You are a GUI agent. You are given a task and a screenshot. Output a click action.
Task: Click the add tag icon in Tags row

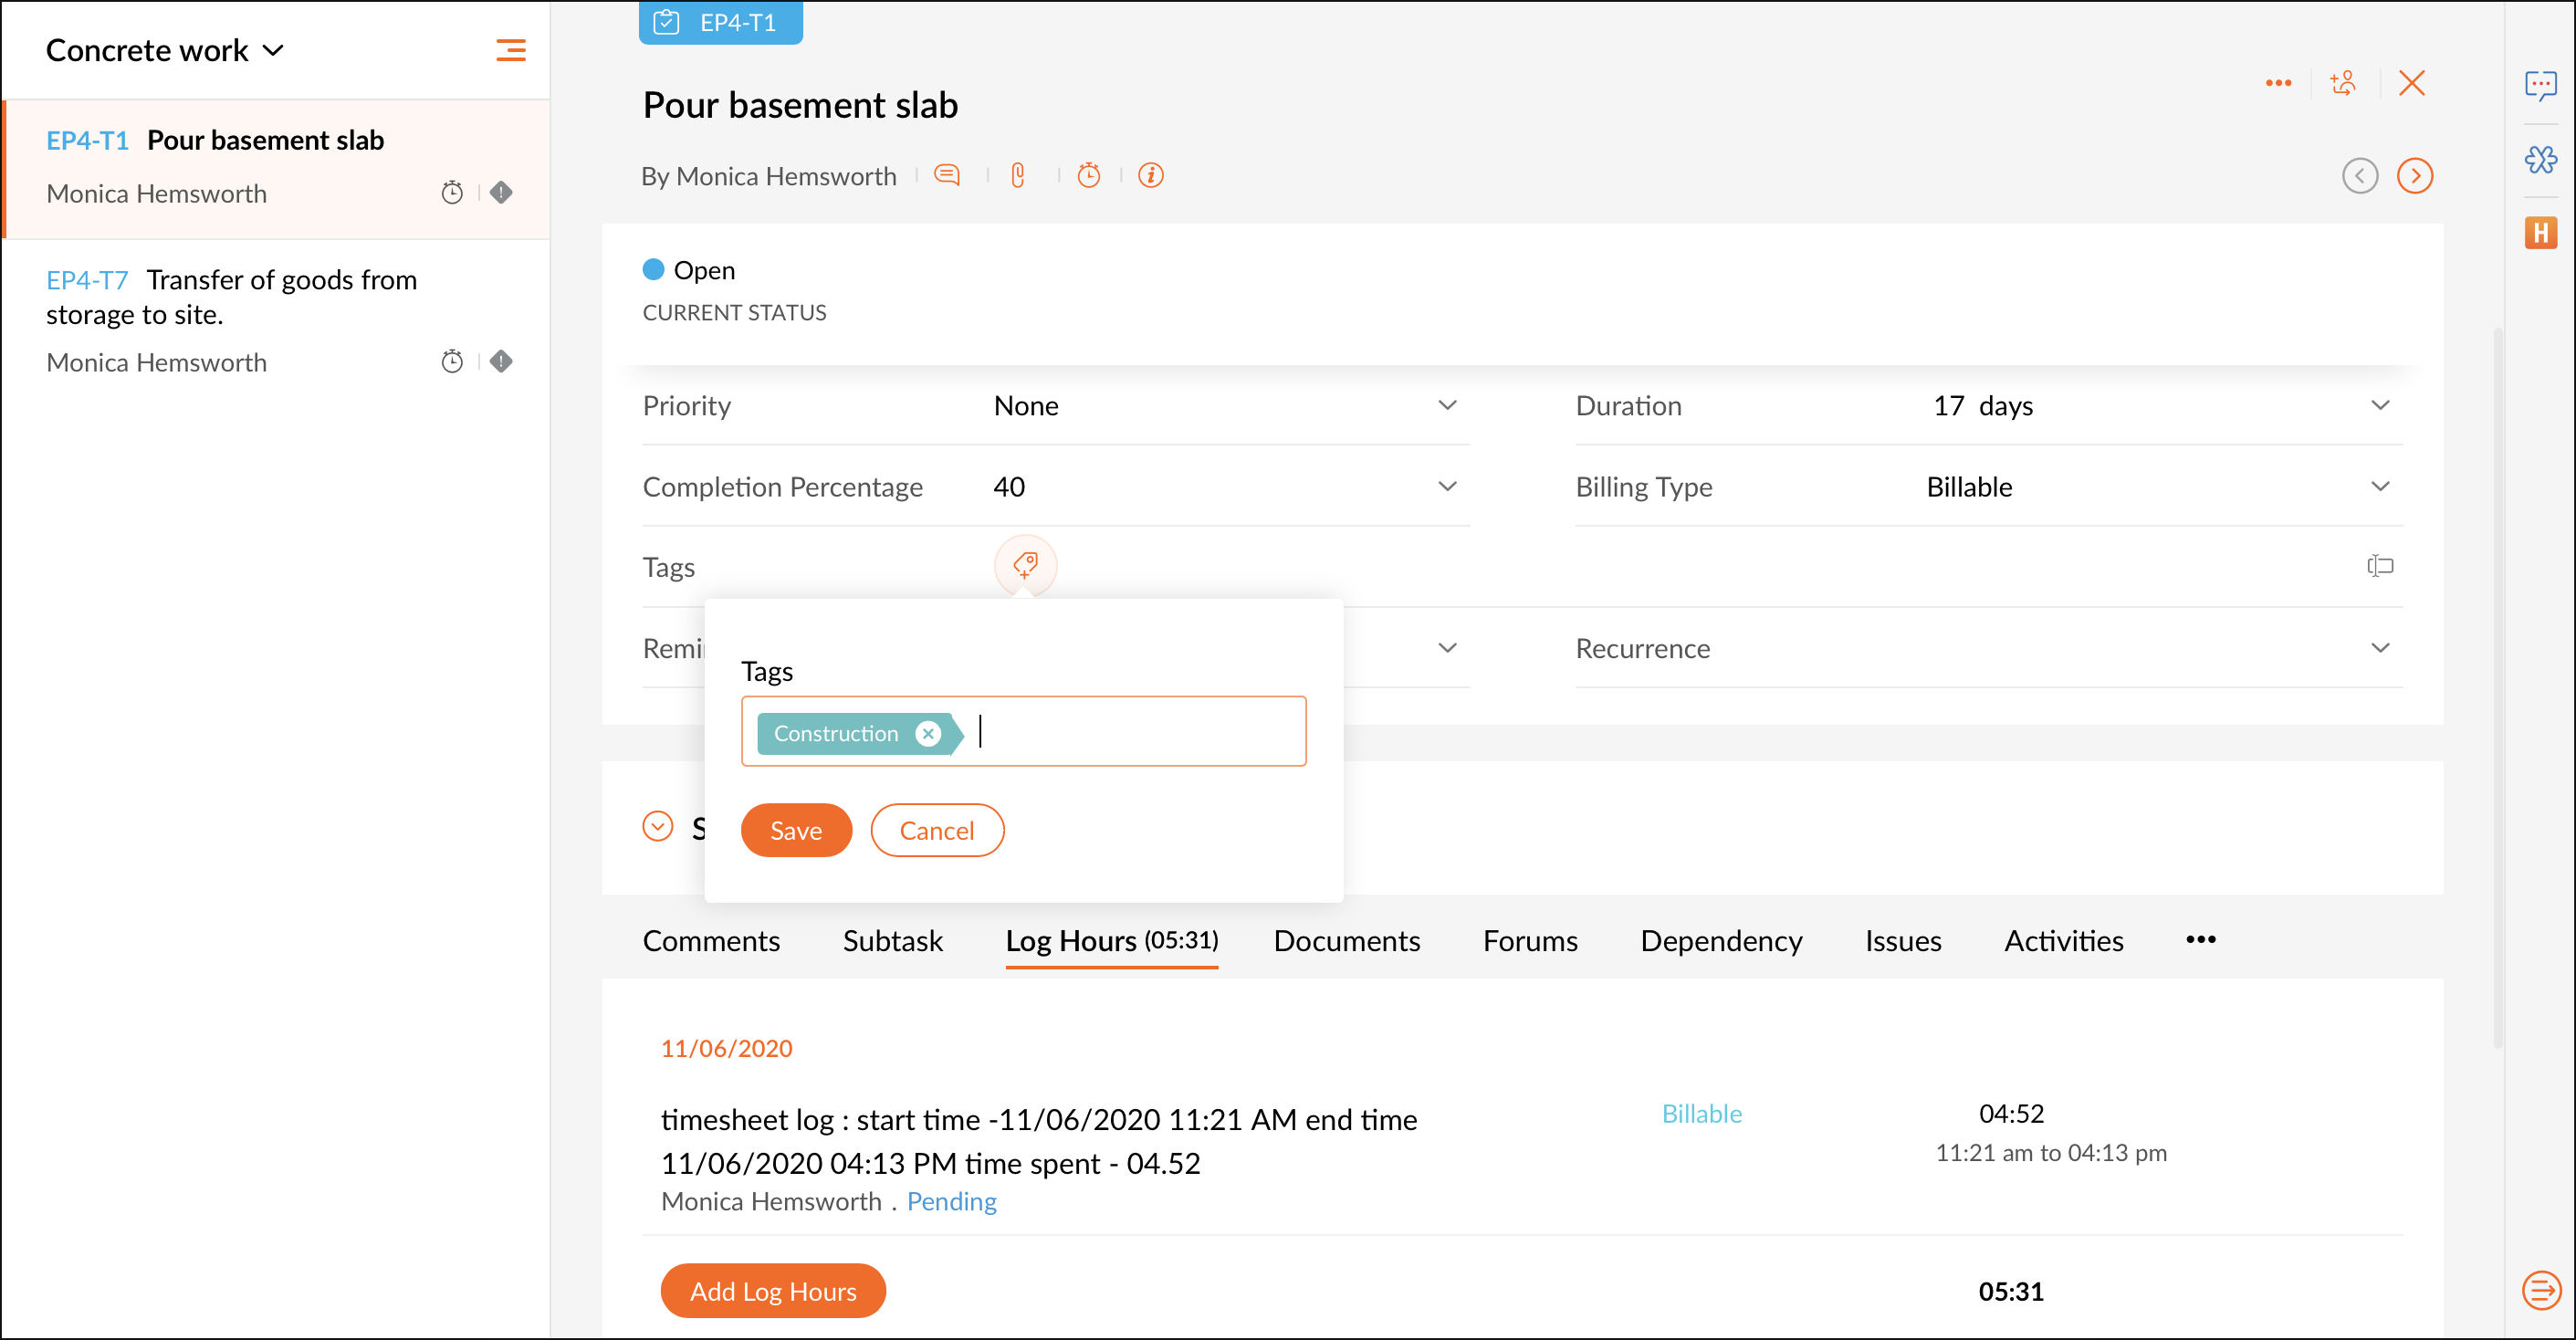[x=1025, y=566]
